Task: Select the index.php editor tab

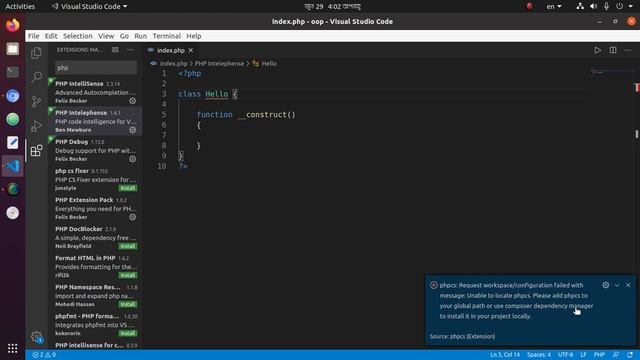Action: (171, 50)
